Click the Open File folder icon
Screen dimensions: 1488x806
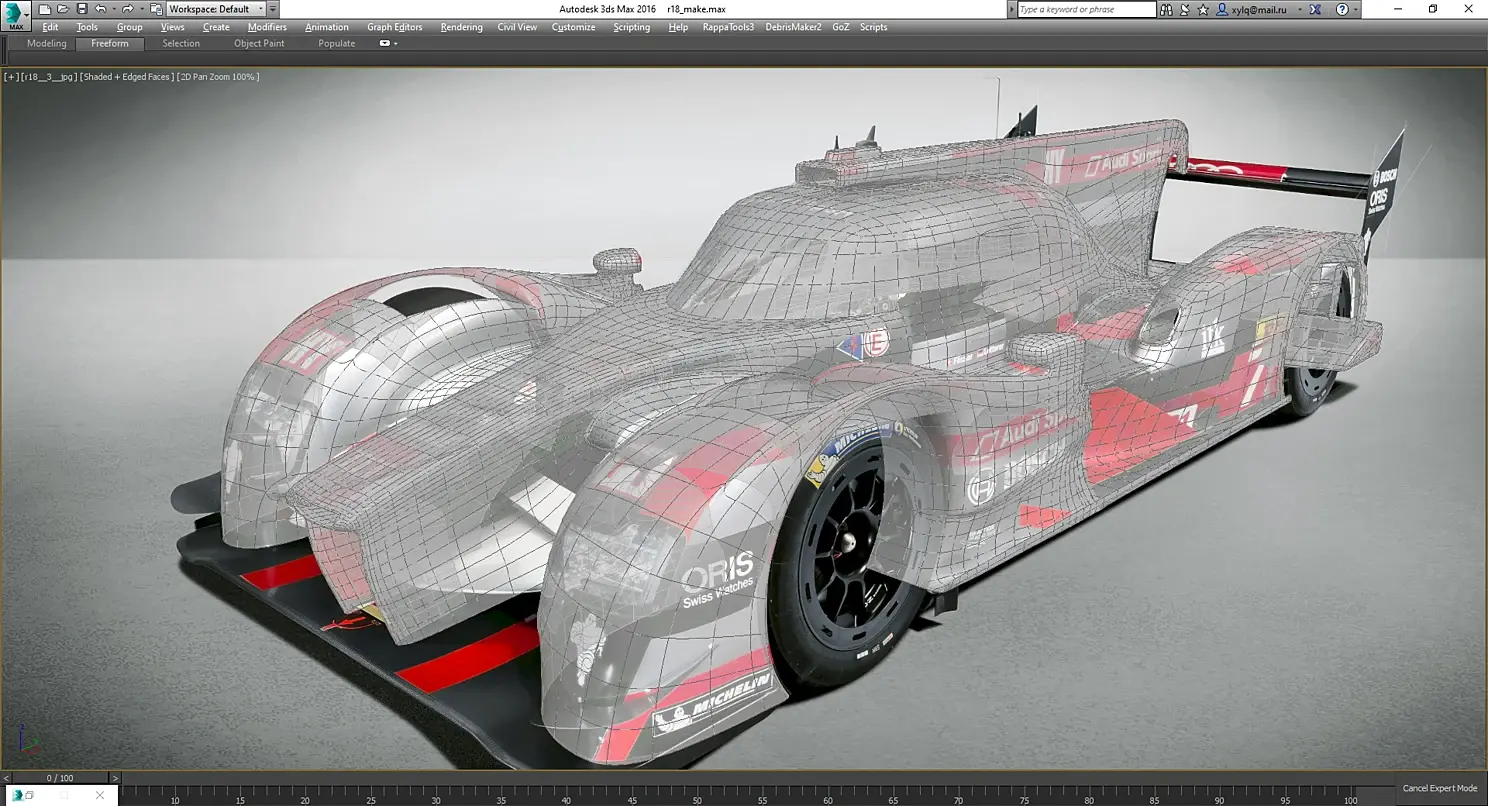pos(63,9)
